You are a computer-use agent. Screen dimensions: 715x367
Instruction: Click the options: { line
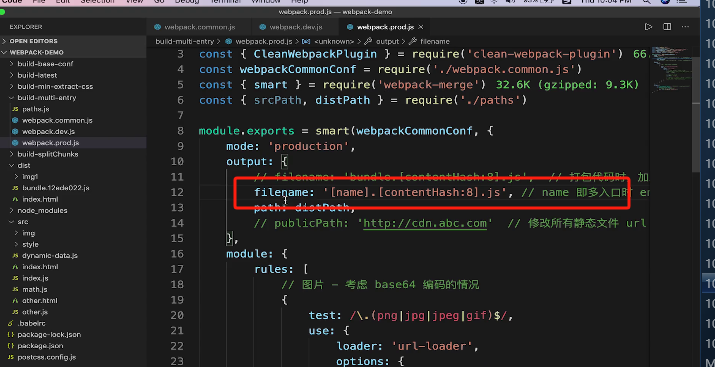coord(370,362)
